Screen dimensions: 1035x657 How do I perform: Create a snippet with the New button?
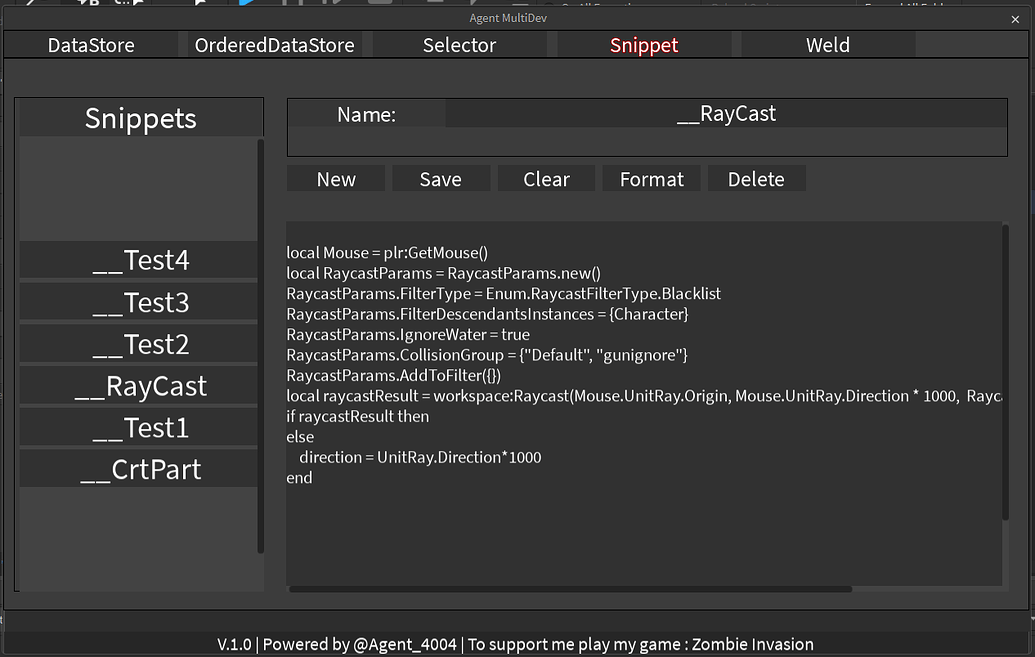(335, 178)
